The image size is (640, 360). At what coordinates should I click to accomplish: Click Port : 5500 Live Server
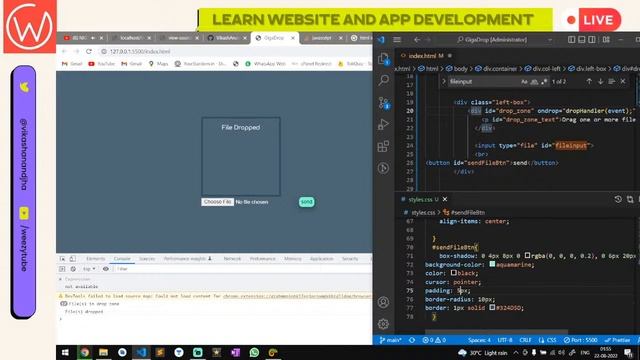tap(580, 340)
